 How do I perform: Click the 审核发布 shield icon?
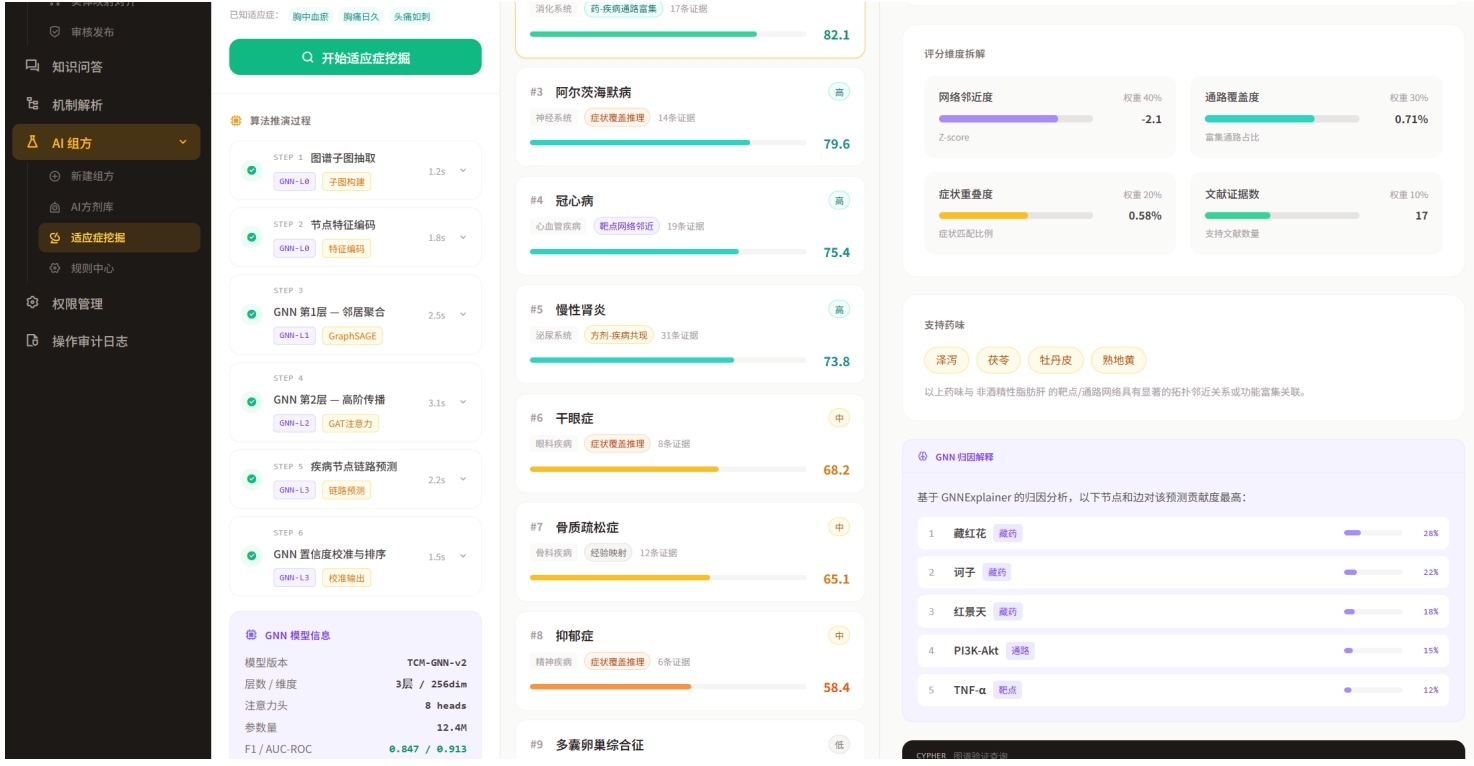point(55,32)
